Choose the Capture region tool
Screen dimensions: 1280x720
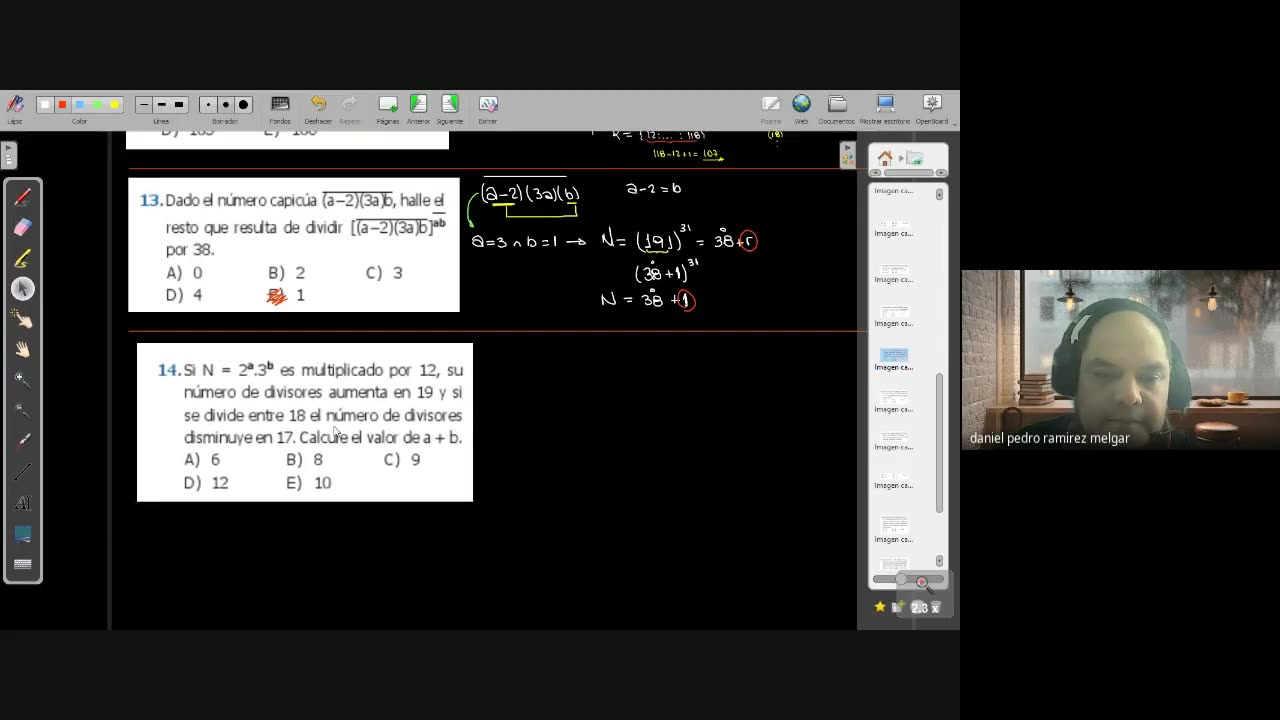[23, 534]
